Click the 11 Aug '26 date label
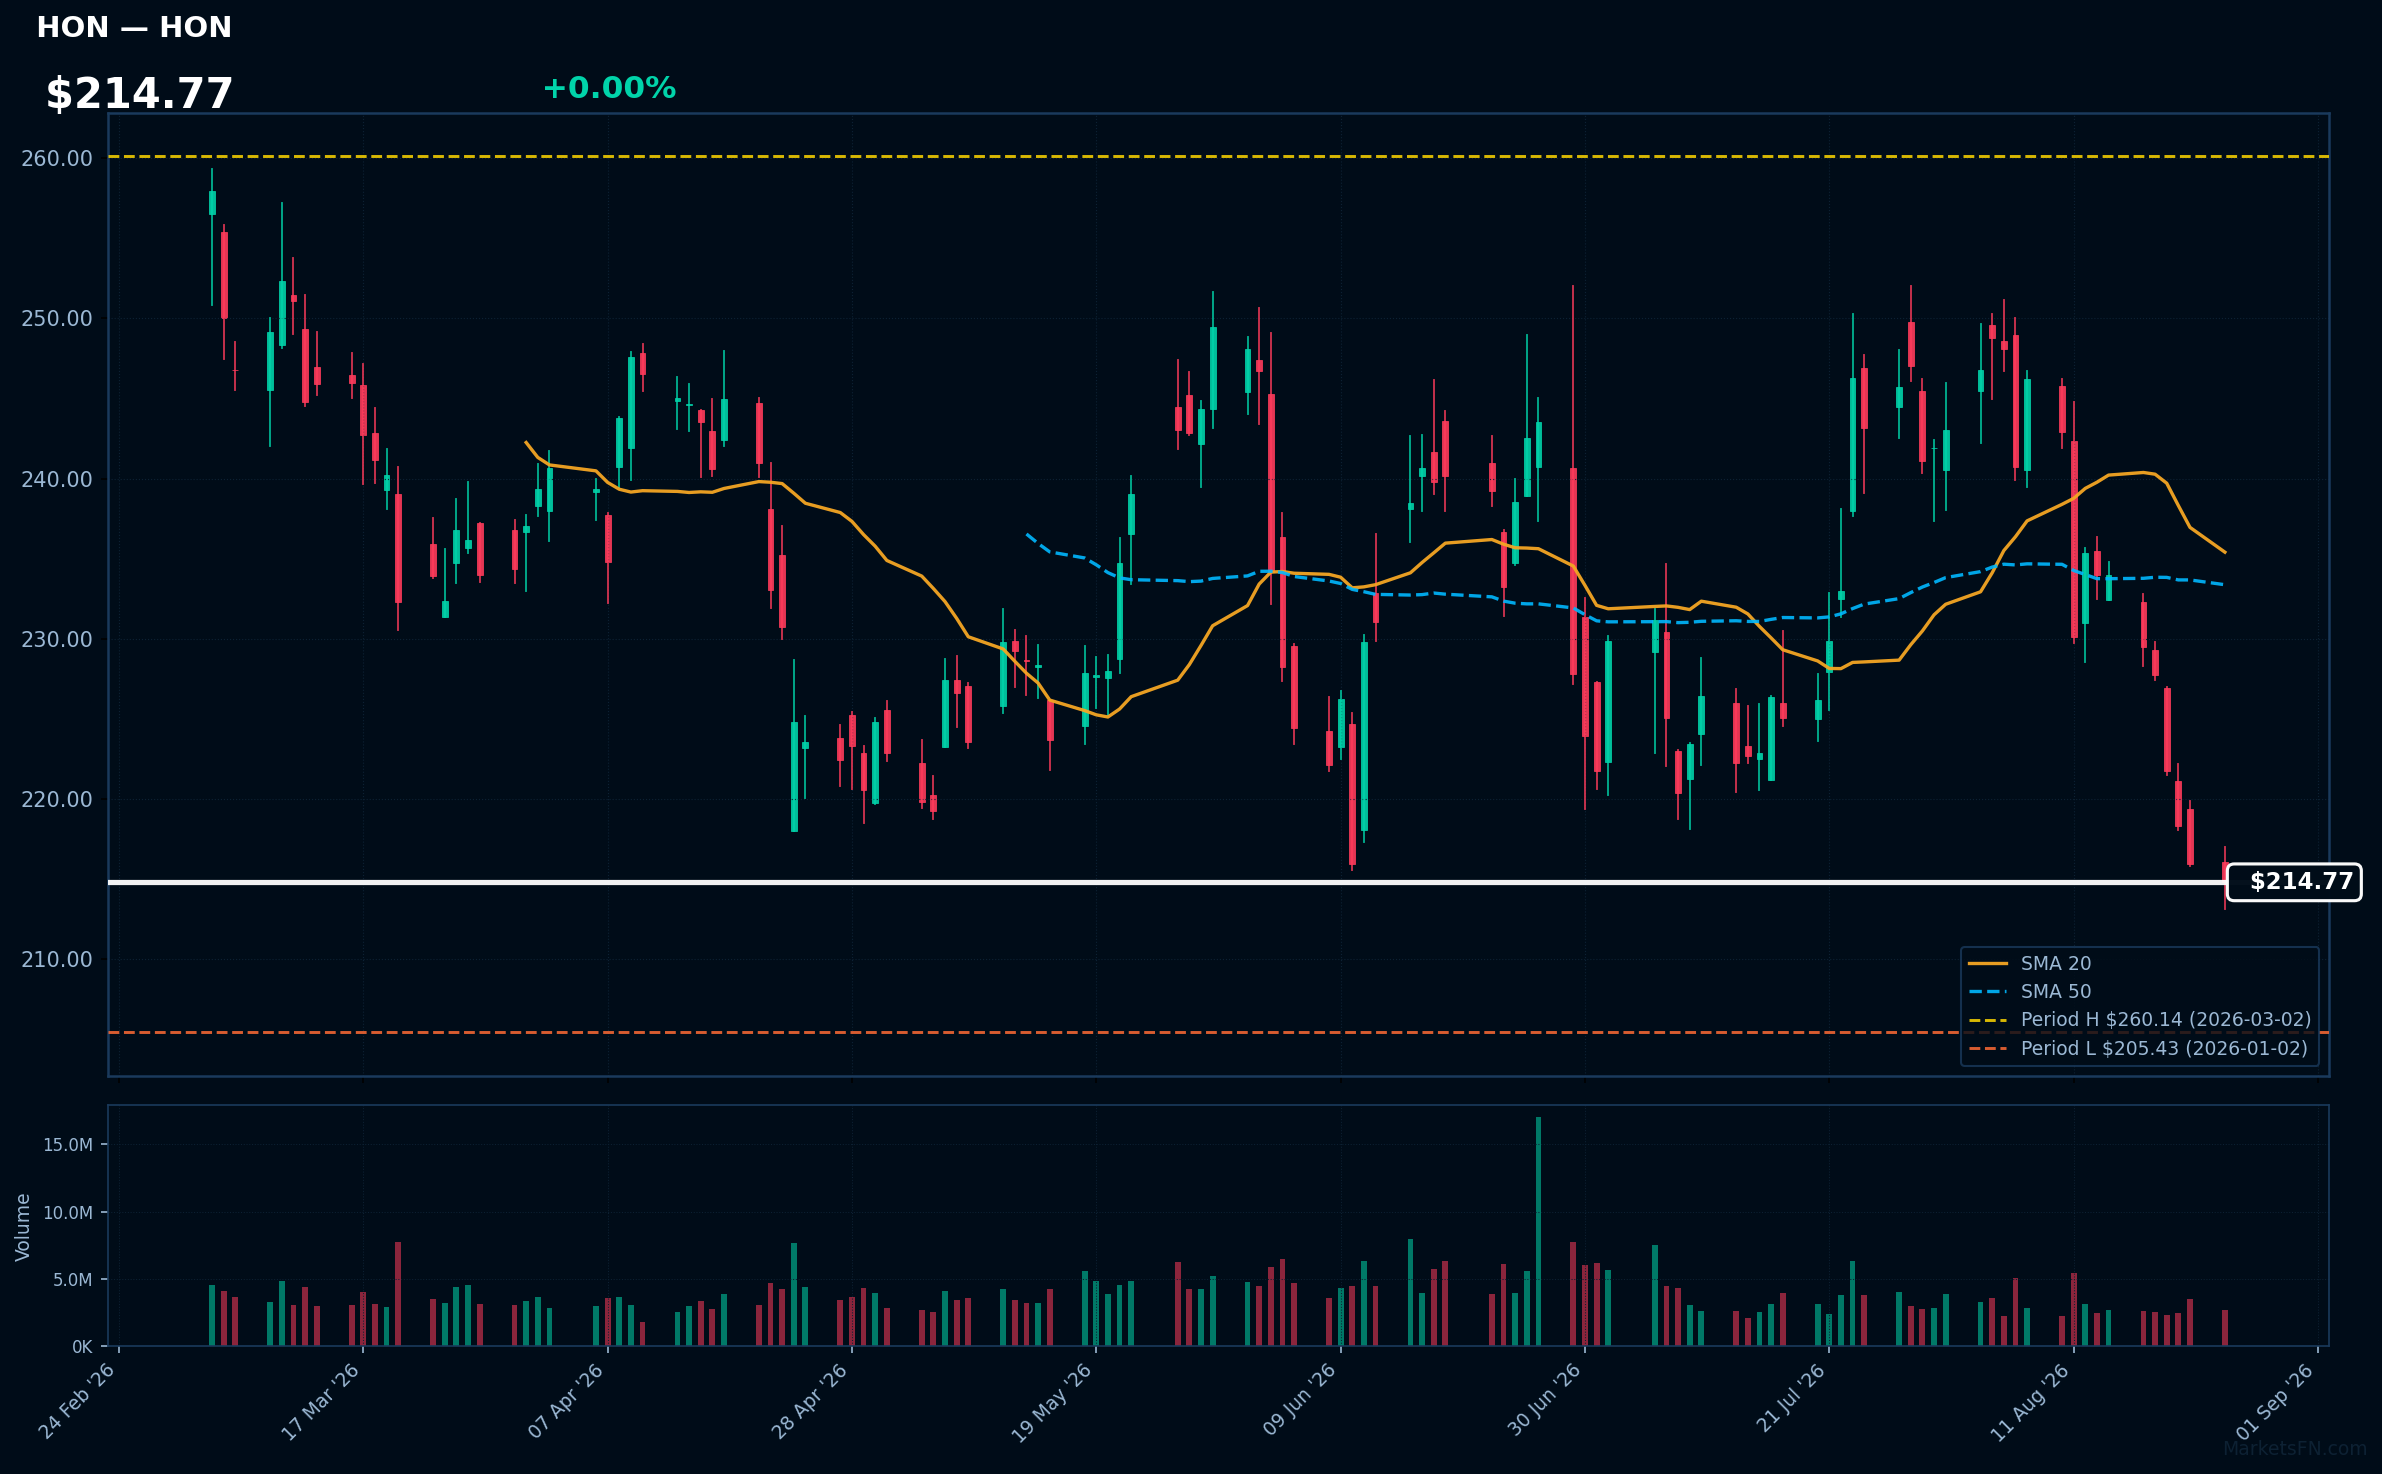Viewport: 2382px width, 1474px height. coord(2030,1402)
